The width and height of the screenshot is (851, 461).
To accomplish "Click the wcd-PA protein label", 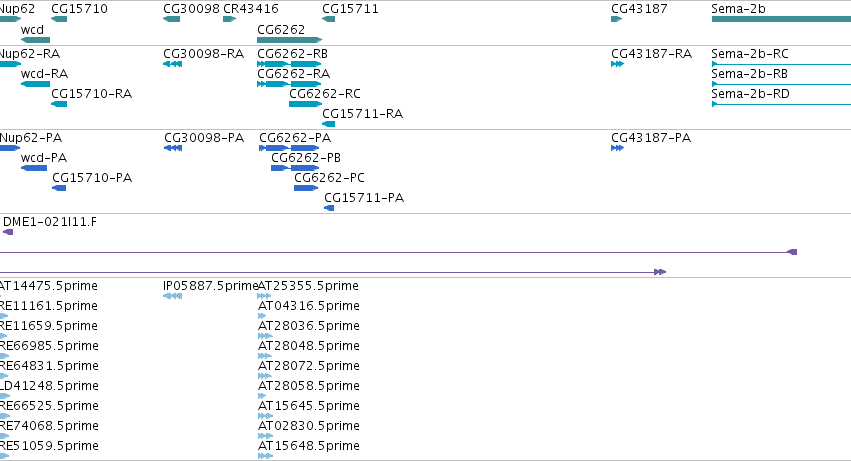I will pos(44,158).
